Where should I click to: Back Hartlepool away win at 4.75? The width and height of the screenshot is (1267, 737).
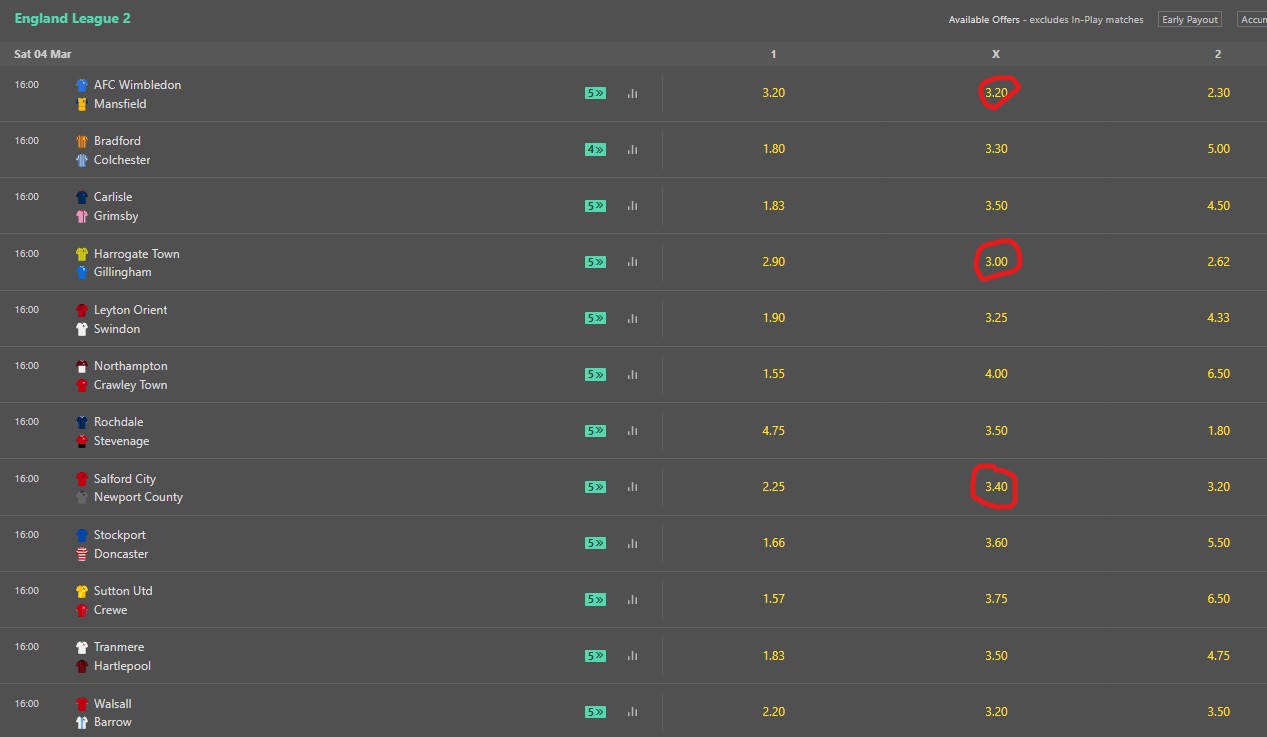click(x=1218, y=656)
